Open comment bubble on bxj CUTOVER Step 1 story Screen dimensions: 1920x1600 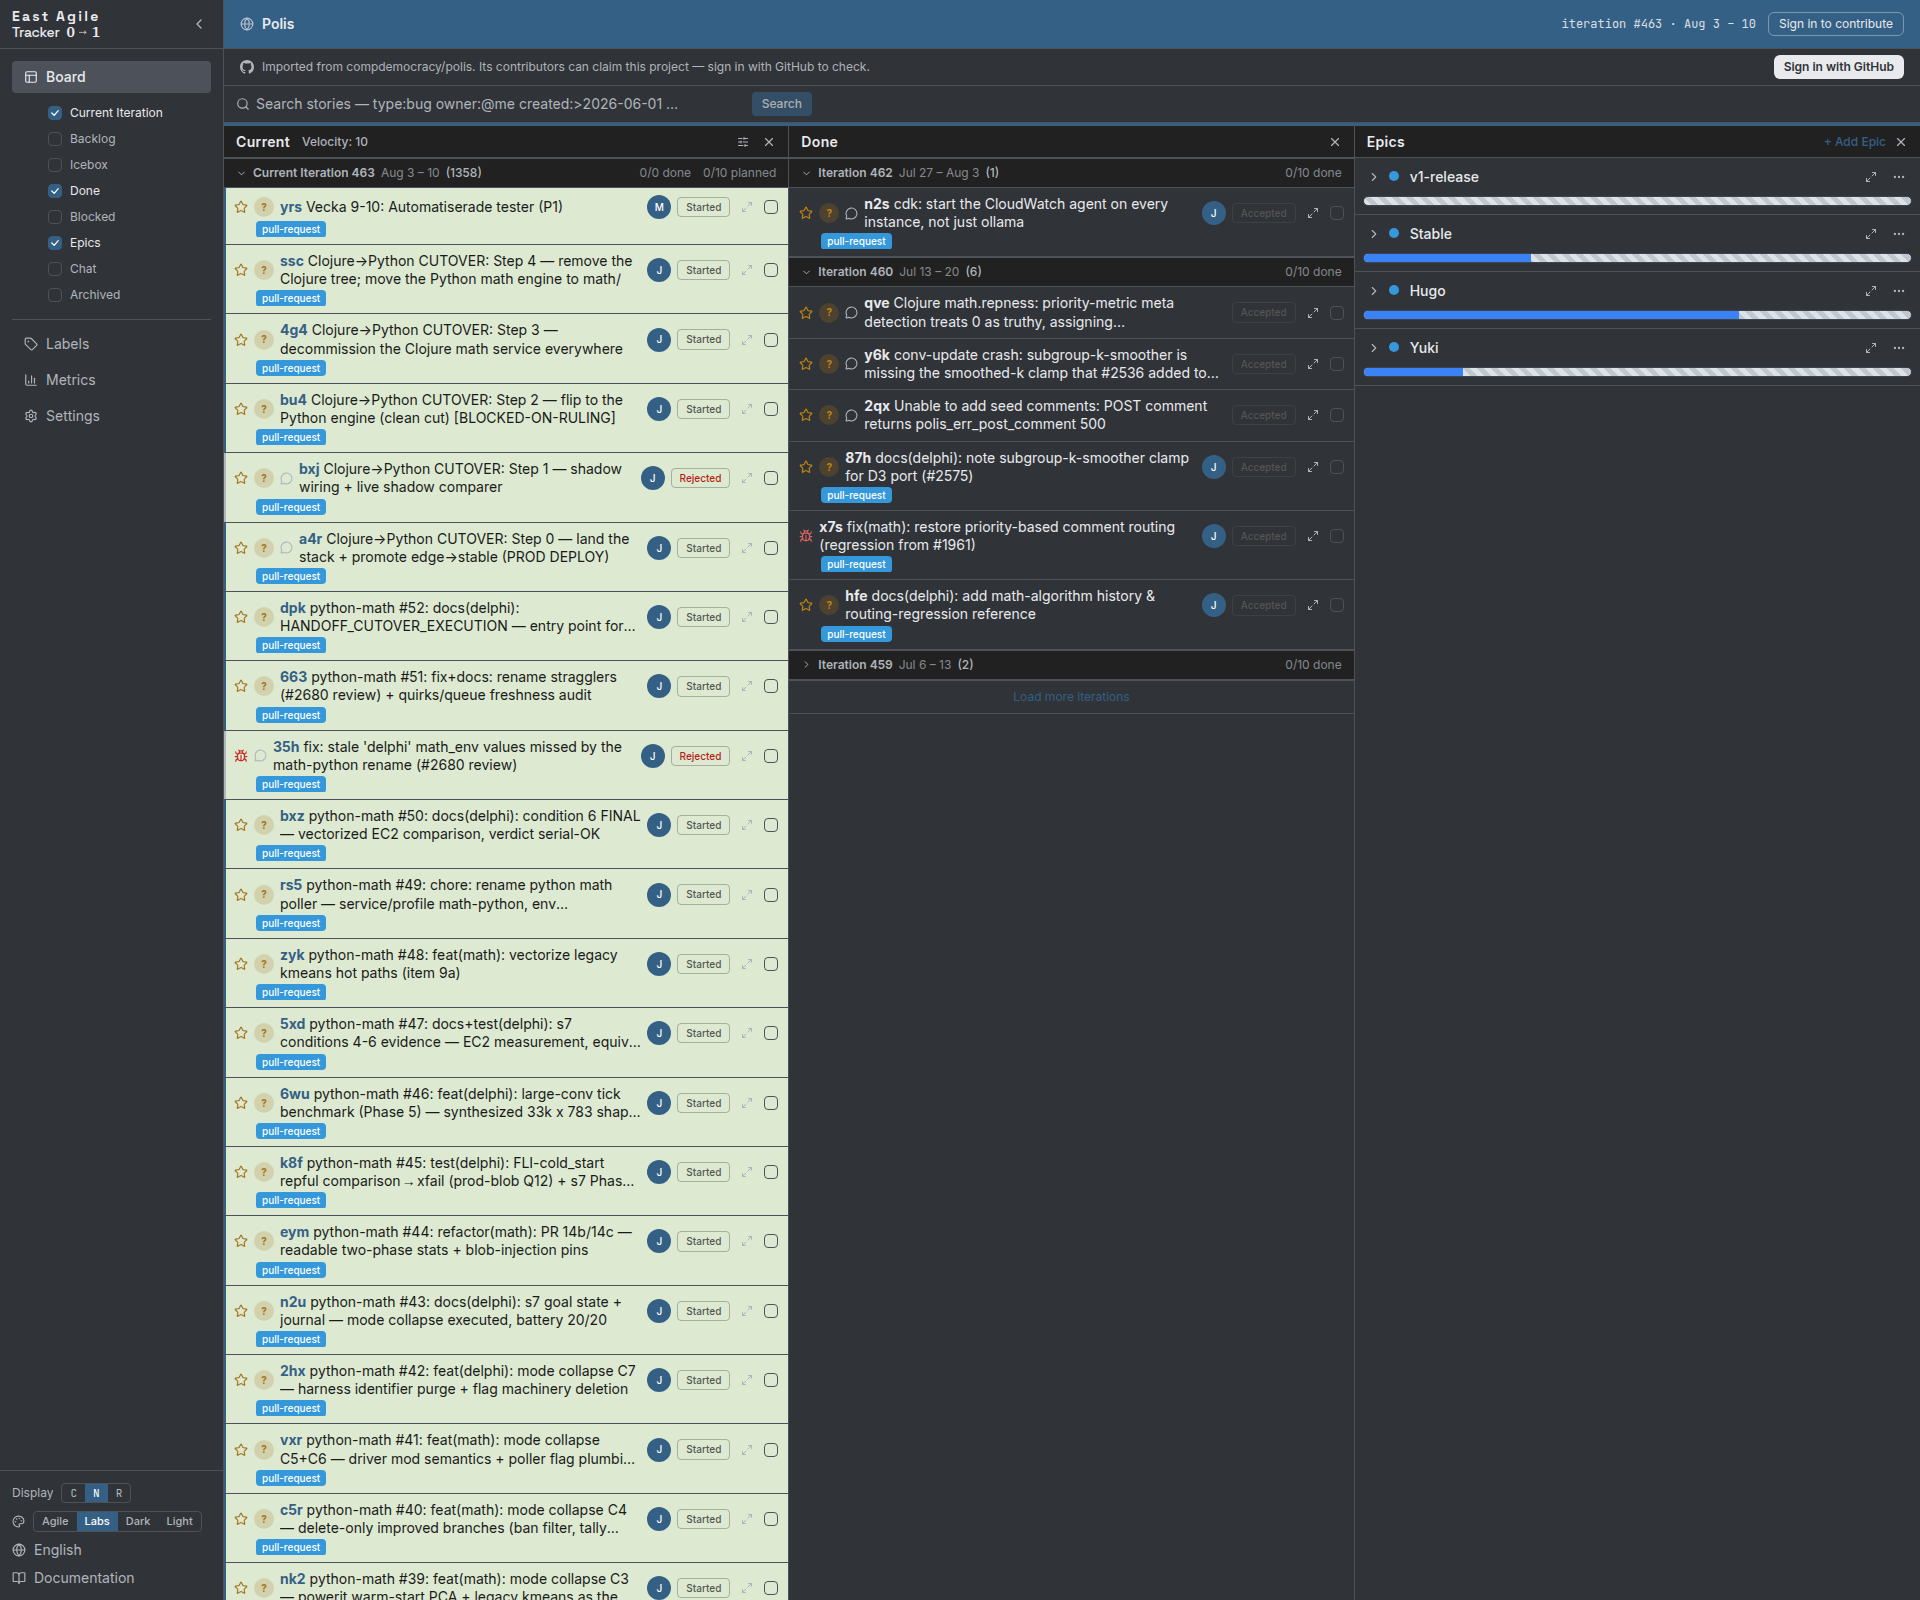pos(286,478)
